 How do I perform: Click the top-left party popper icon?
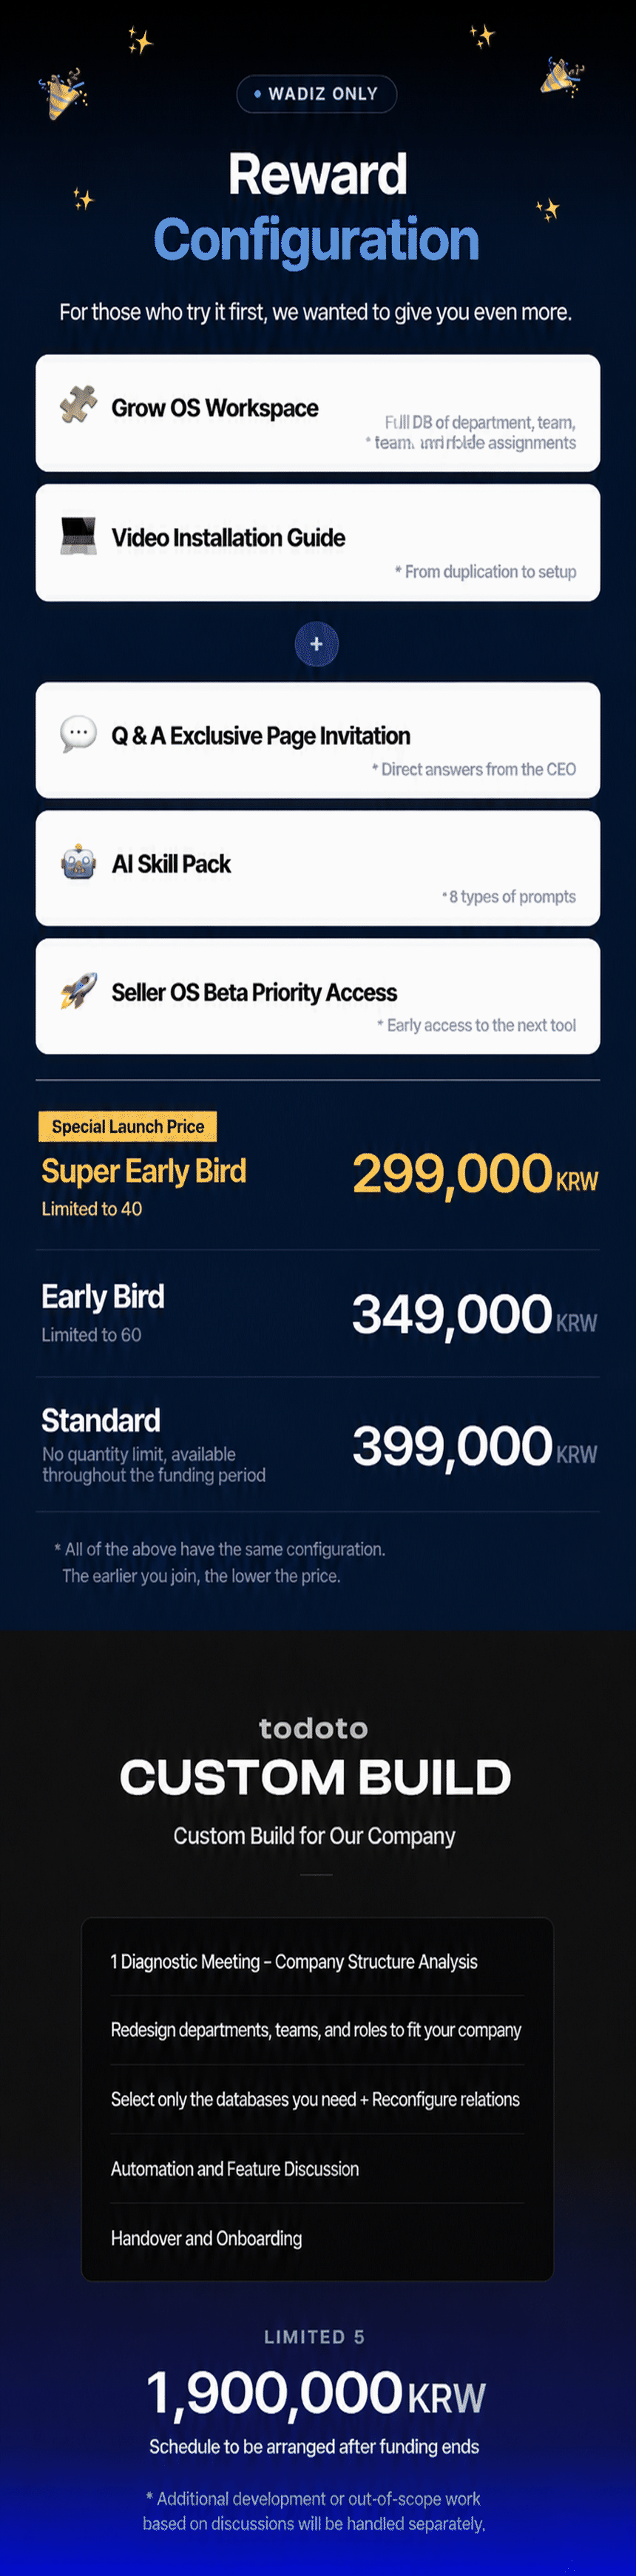pyautogui.click(x=63, y=93)
